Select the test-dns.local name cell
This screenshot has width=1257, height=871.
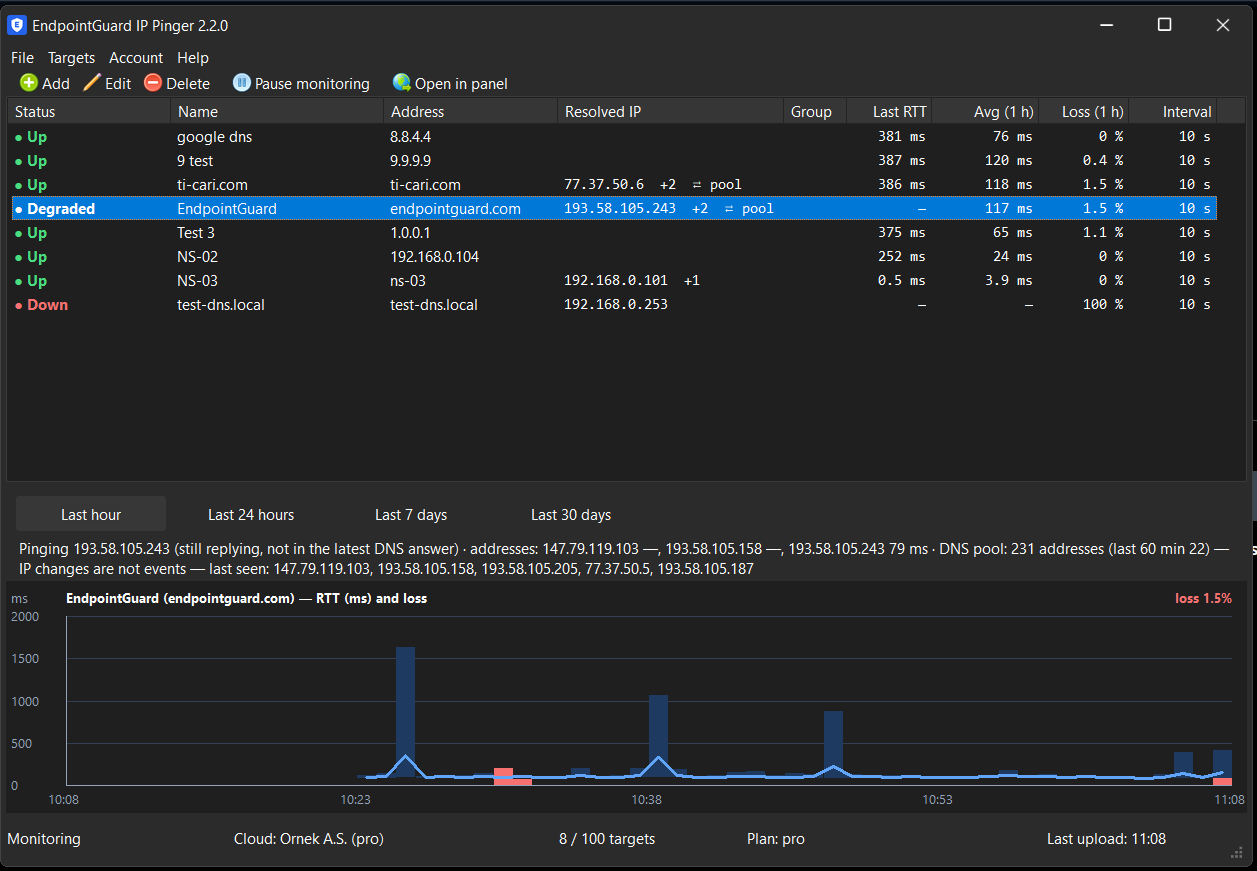pos(221,305)
